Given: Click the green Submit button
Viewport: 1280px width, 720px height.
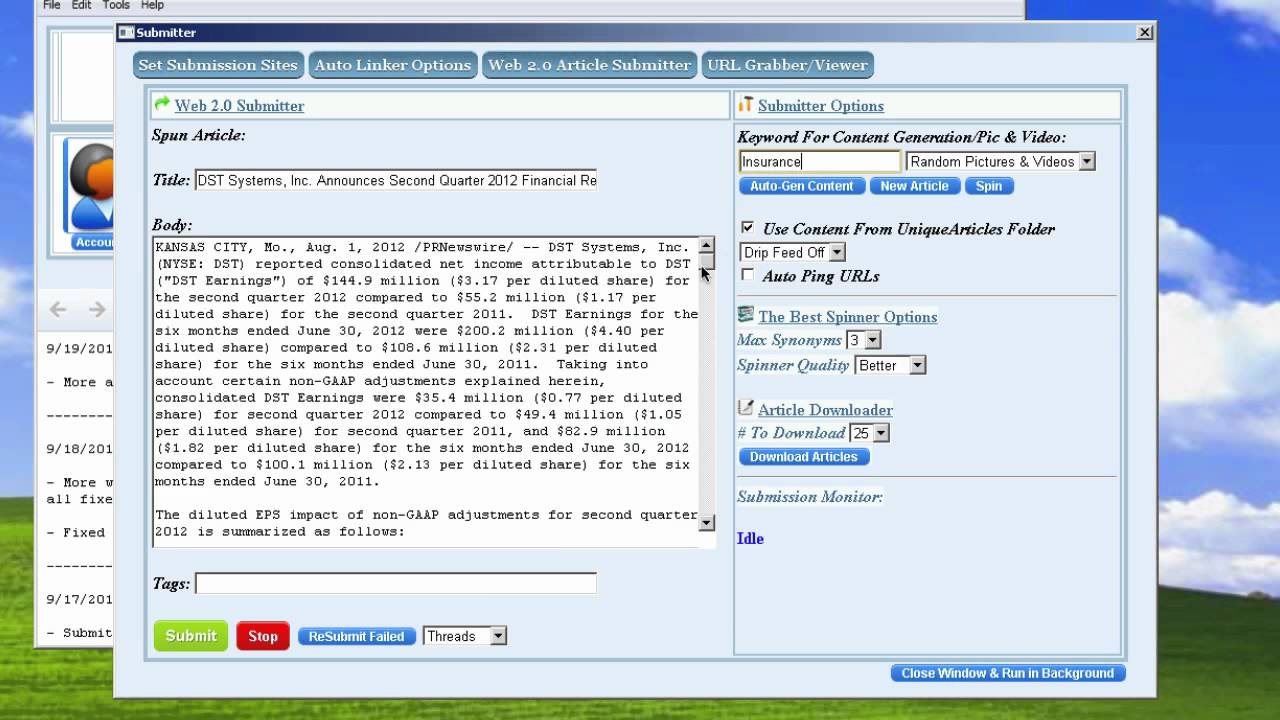Looking at the screenshot, I should [x=190, y=636].
